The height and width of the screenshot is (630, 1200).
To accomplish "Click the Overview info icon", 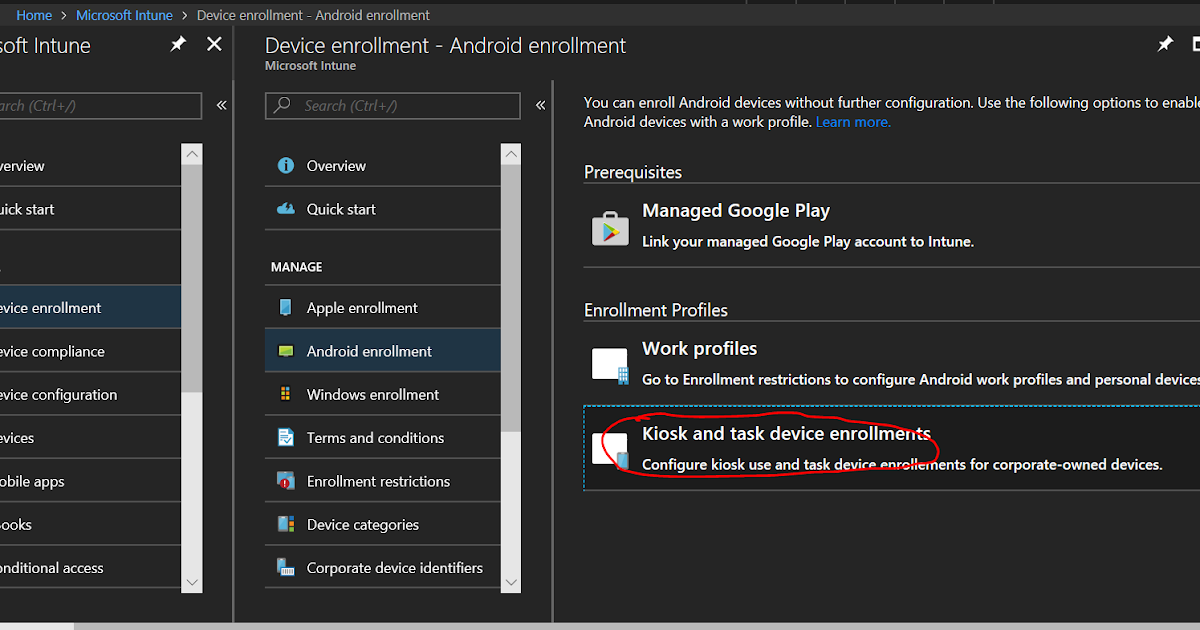I will tap(288, 165).
